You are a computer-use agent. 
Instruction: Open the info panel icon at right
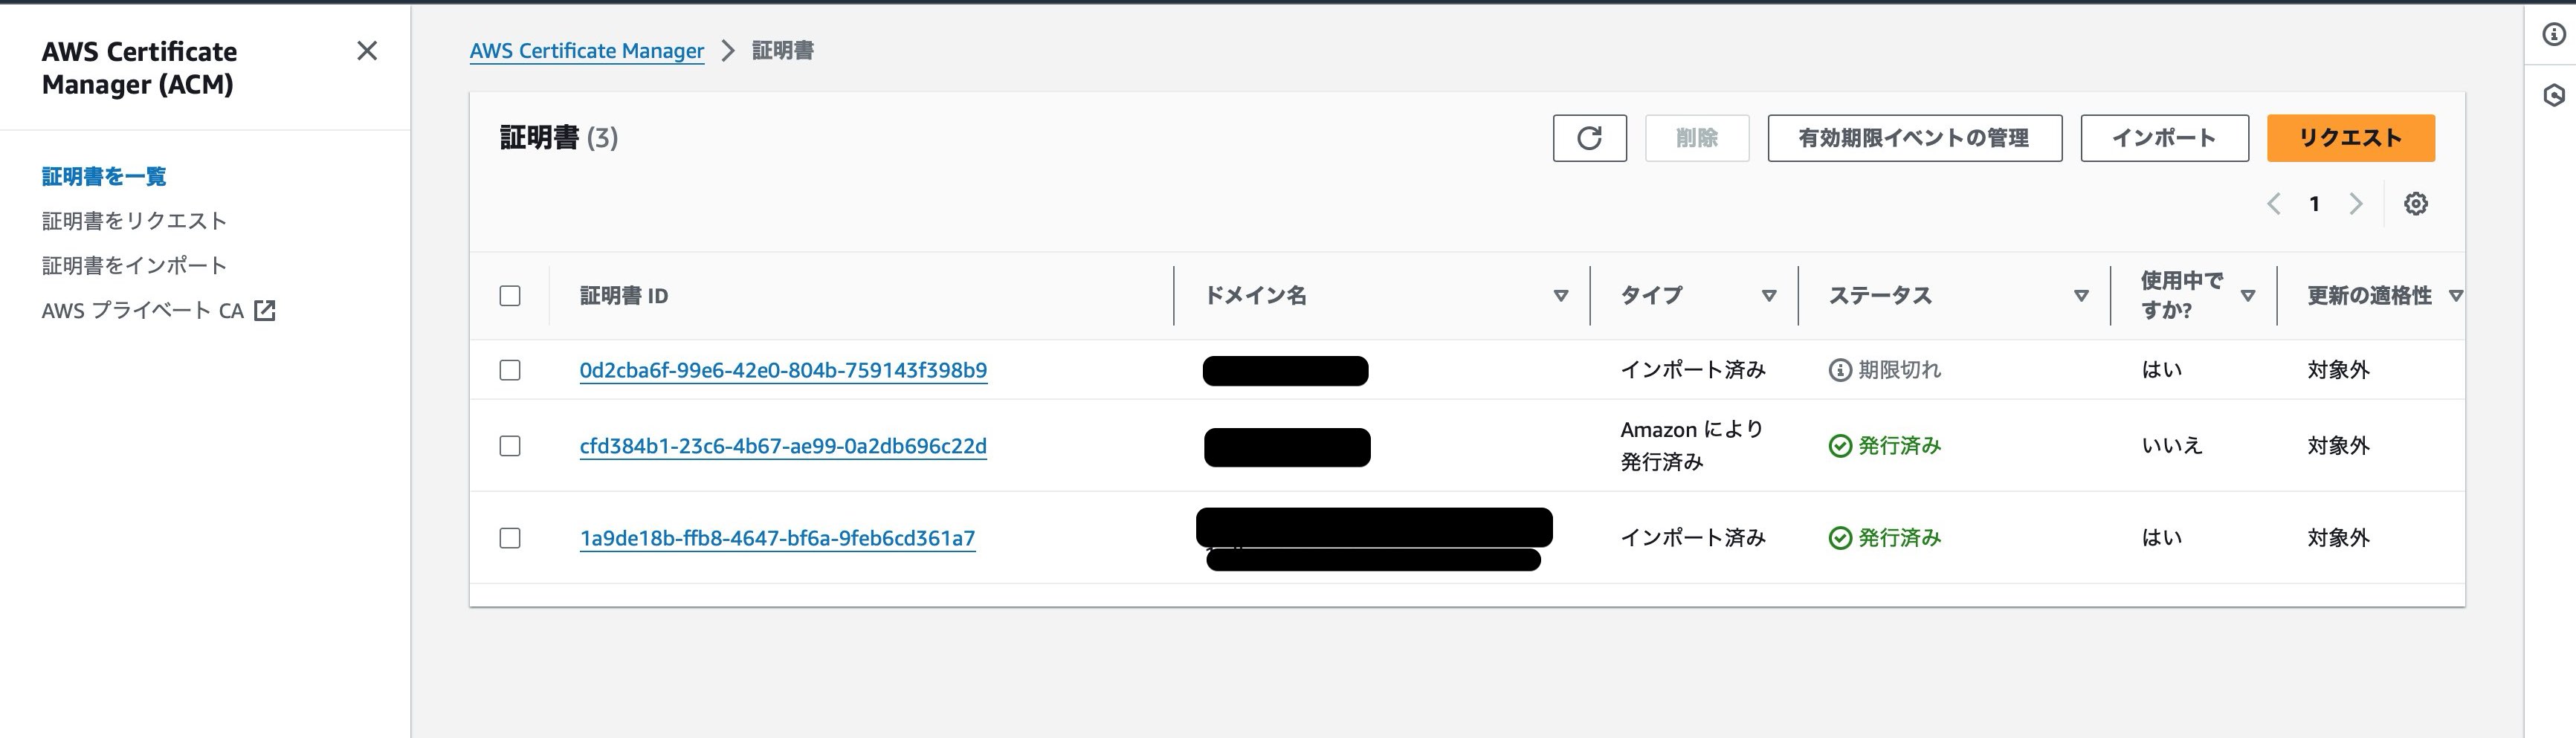tap(2554, 34)
